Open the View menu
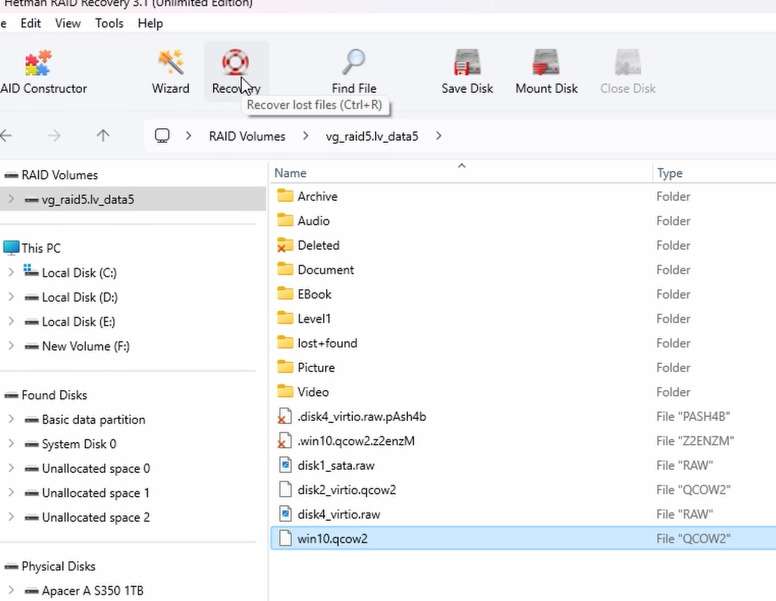 coord(68,23)
